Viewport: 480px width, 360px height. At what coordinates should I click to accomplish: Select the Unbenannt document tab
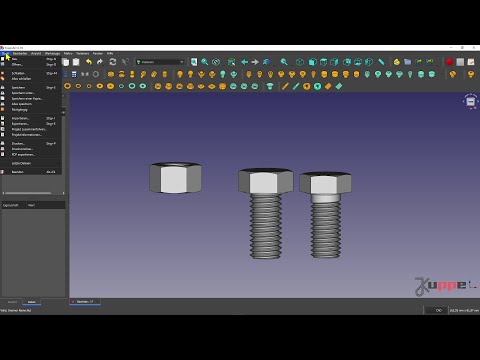tap(85, 302)
